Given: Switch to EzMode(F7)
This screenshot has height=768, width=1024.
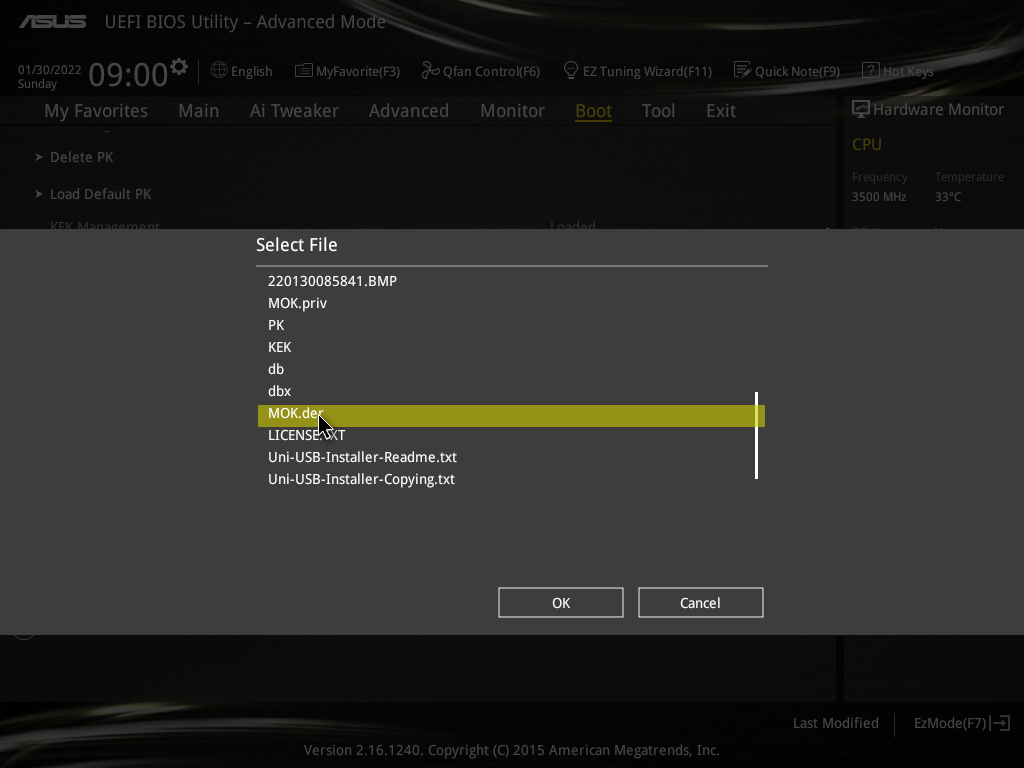Looking at the screenshot, I should pos(950,723).
